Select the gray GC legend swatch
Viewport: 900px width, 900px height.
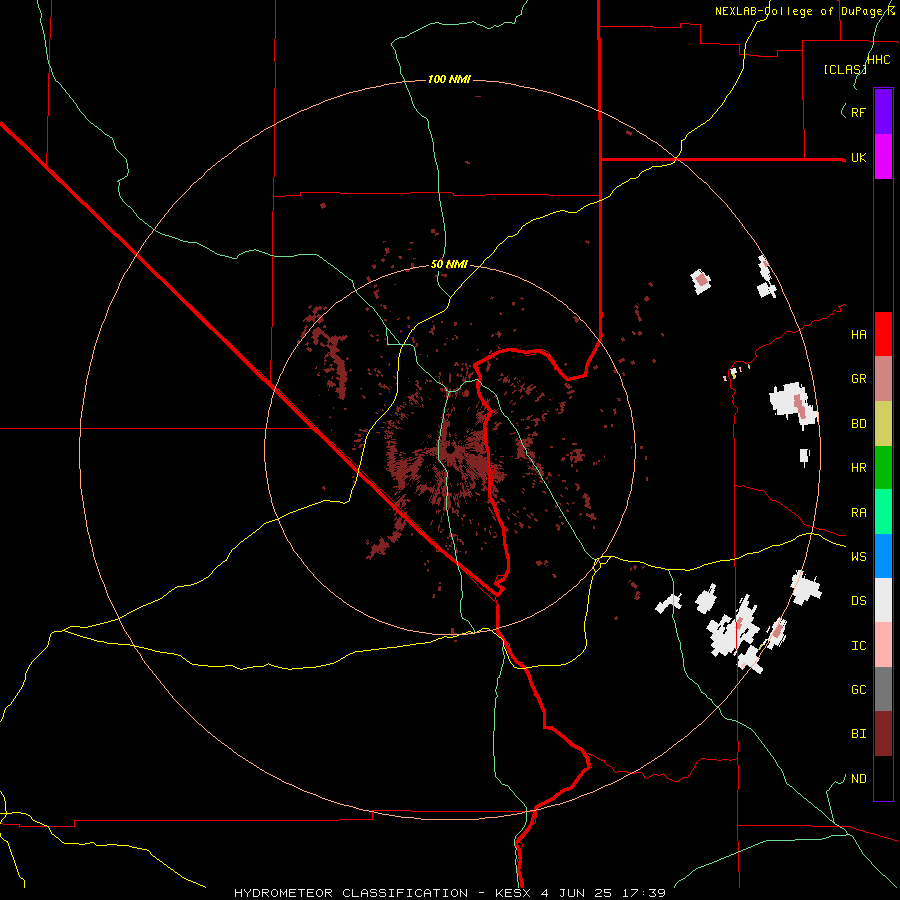tap(883, 689)
